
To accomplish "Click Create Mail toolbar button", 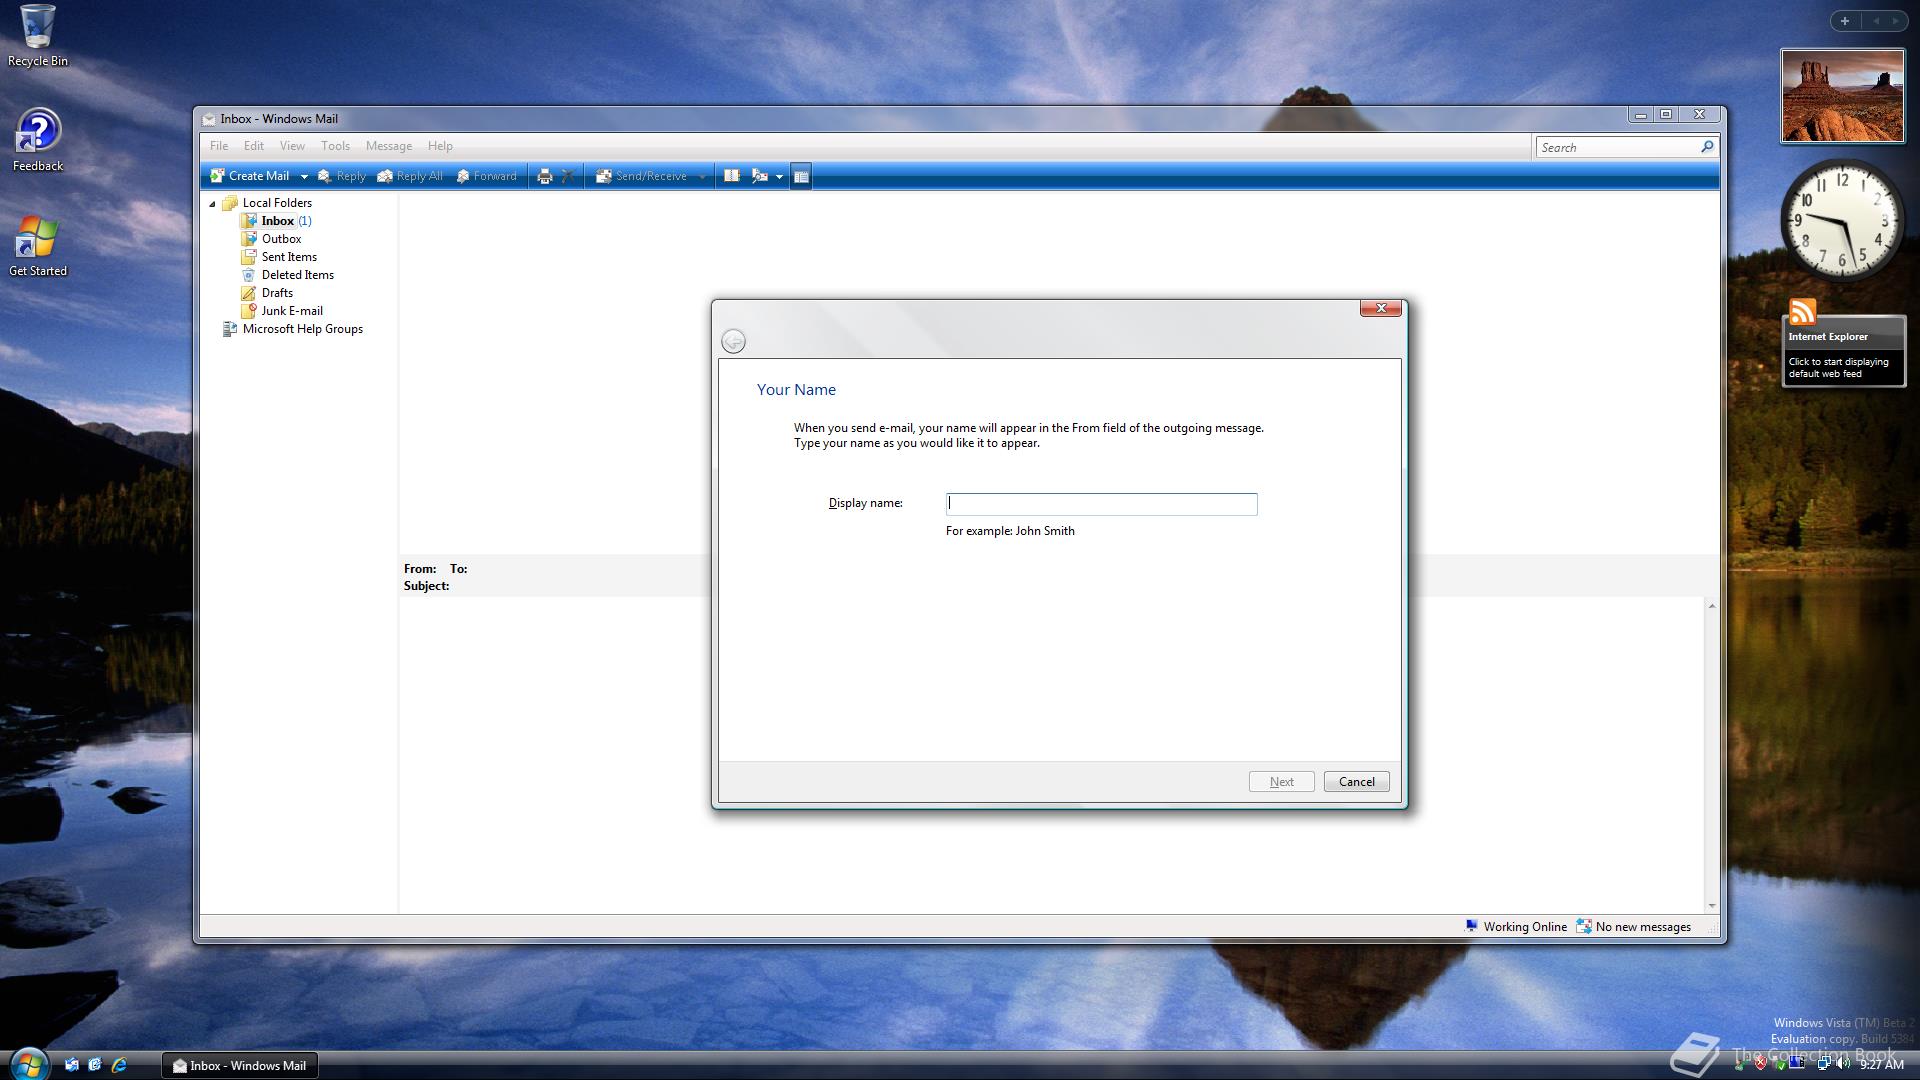I will (250, 176).
